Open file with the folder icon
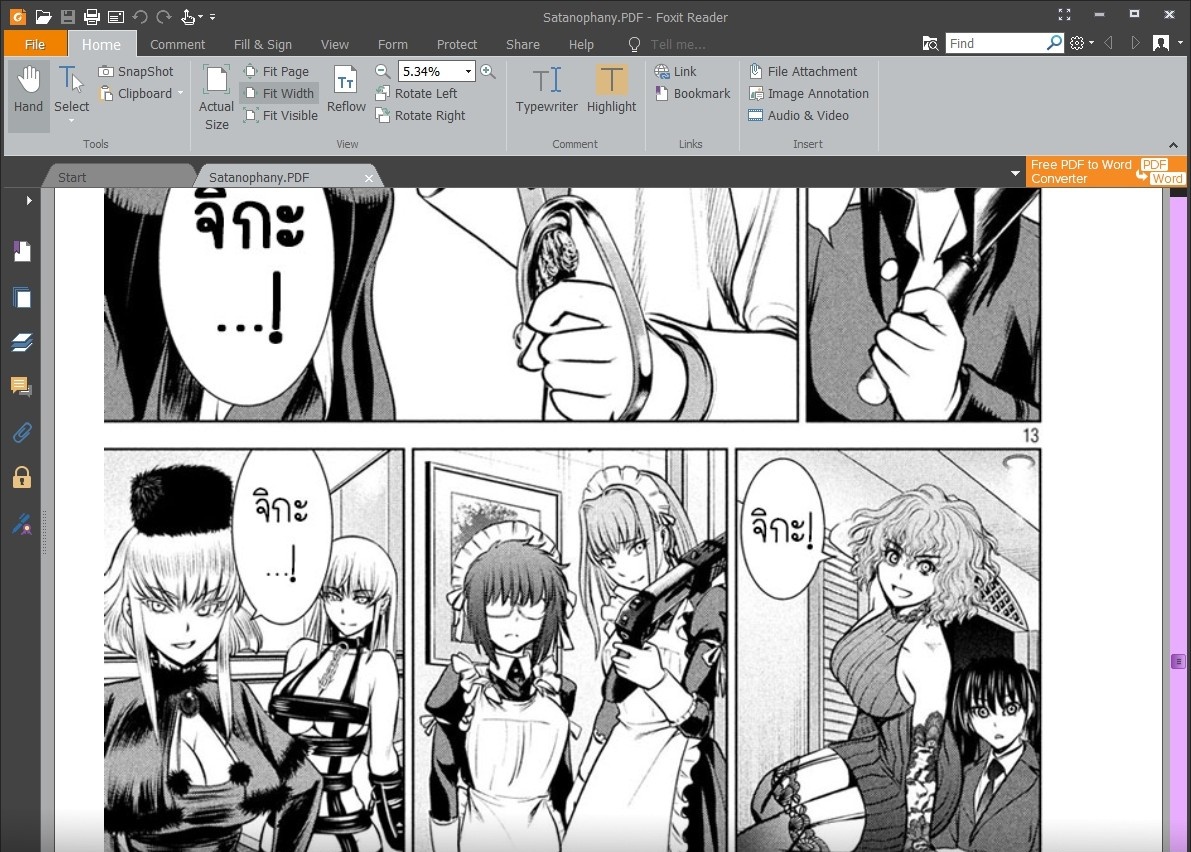 [x=43, y=16]
